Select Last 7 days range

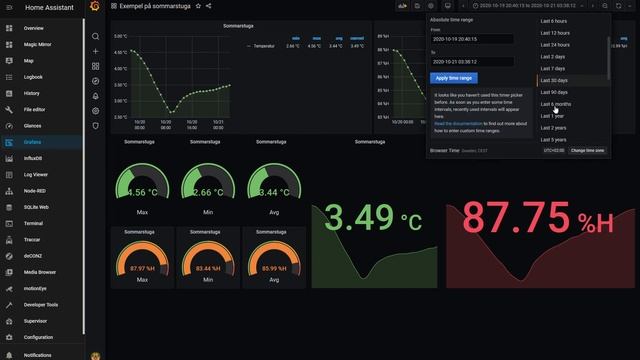572,69
